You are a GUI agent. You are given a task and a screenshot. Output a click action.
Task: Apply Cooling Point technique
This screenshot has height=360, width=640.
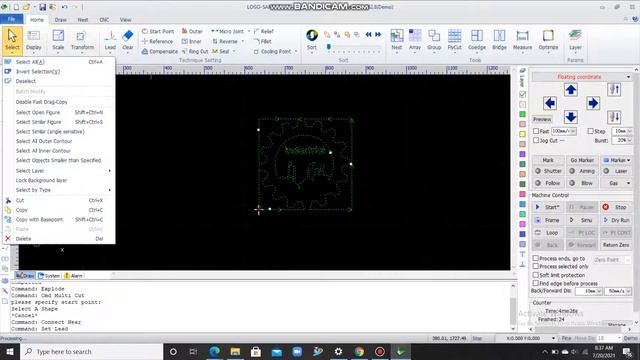(x=272, y=51)
